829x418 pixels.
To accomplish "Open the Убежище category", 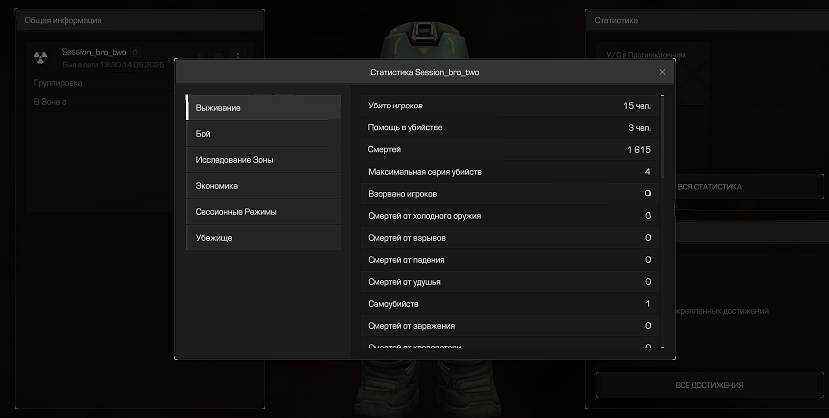I will tap(263, 237).
